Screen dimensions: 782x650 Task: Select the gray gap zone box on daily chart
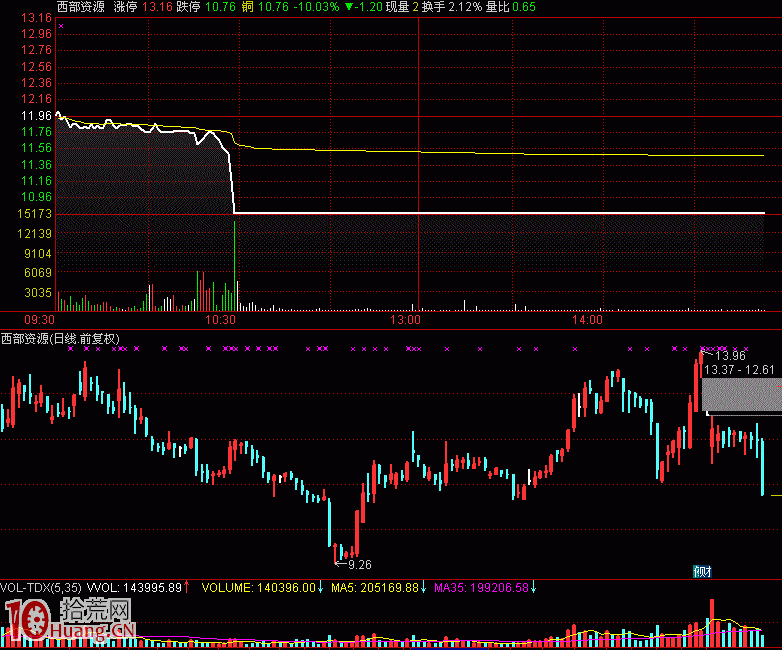(x=742, y=395)
